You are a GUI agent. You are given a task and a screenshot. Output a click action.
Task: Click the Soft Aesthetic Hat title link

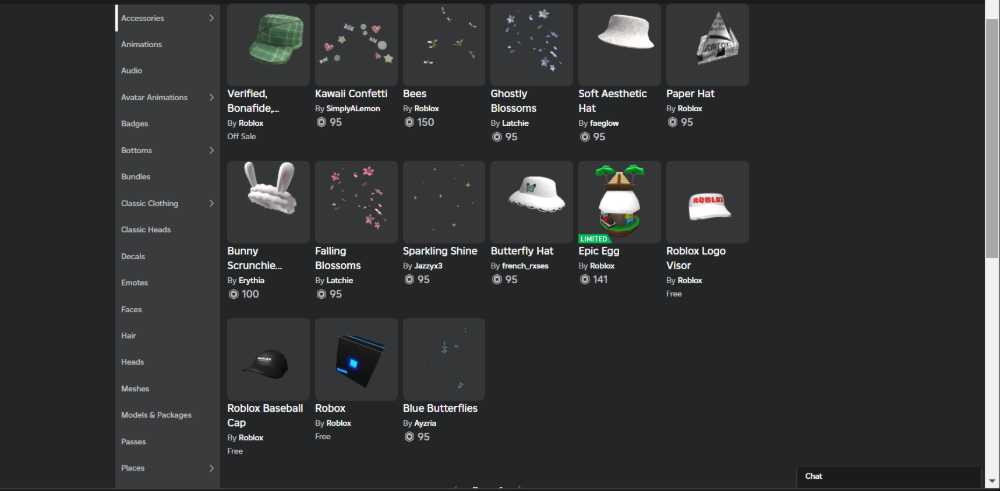point(613,101)
